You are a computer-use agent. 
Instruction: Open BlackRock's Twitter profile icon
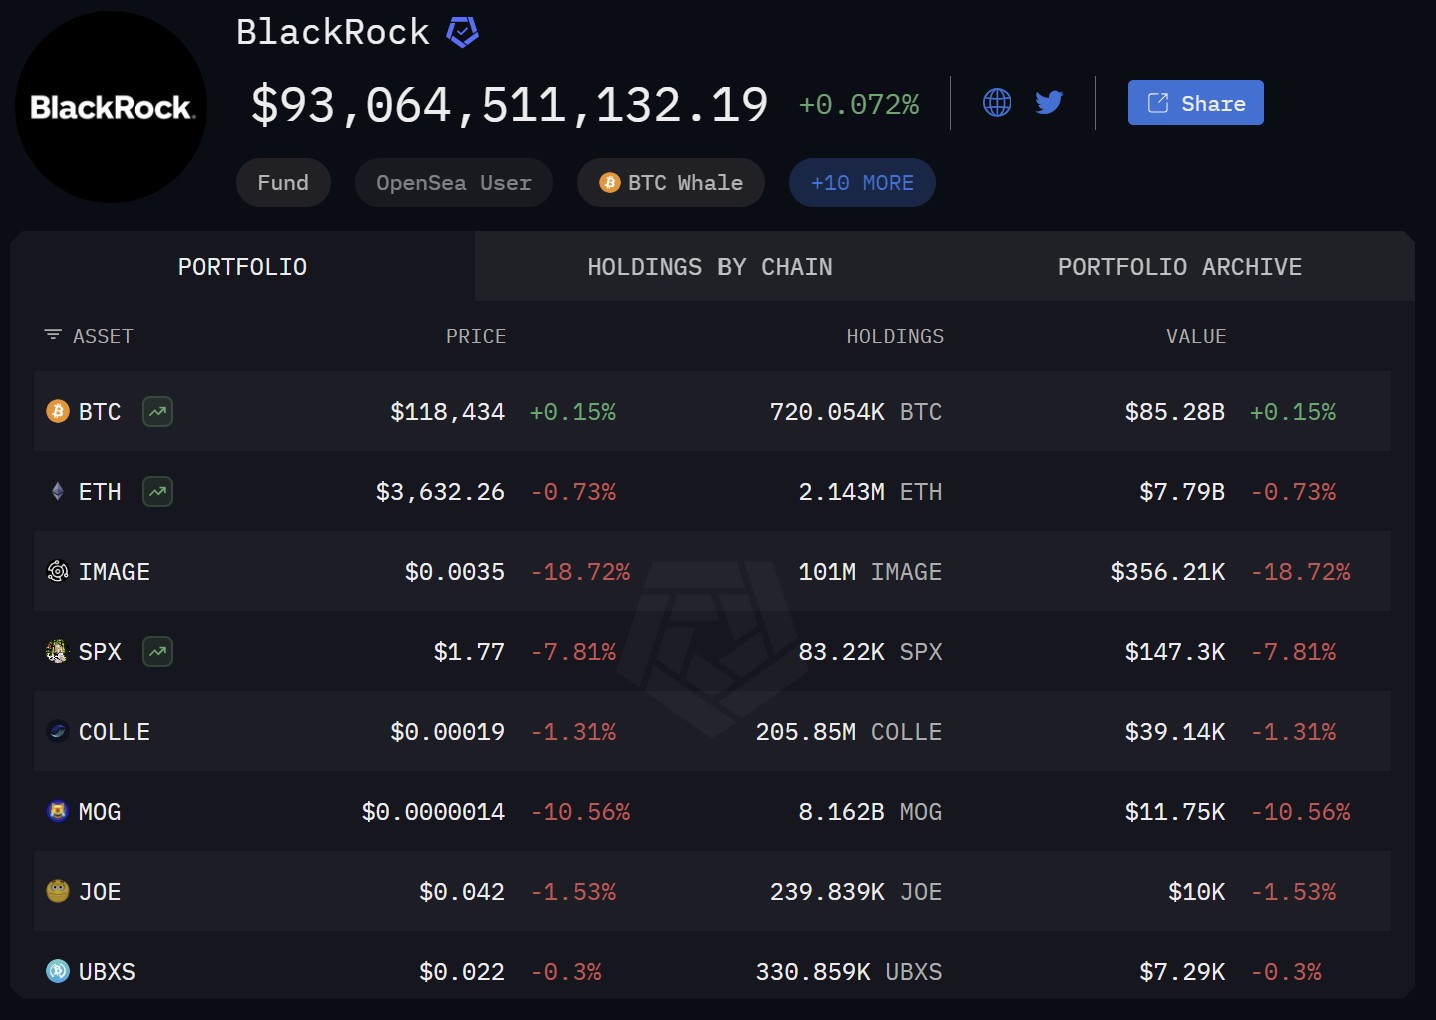point(1049,101)
